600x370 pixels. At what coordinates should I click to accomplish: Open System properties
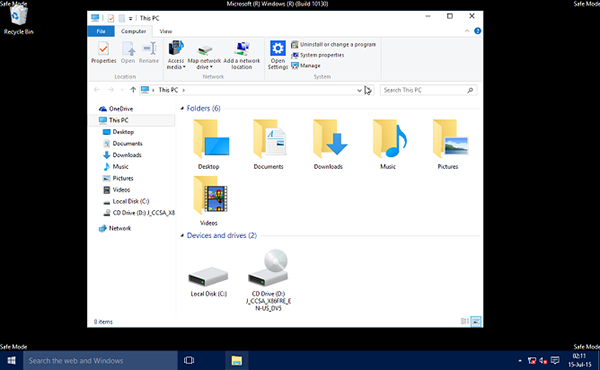(x=318, y=55)
